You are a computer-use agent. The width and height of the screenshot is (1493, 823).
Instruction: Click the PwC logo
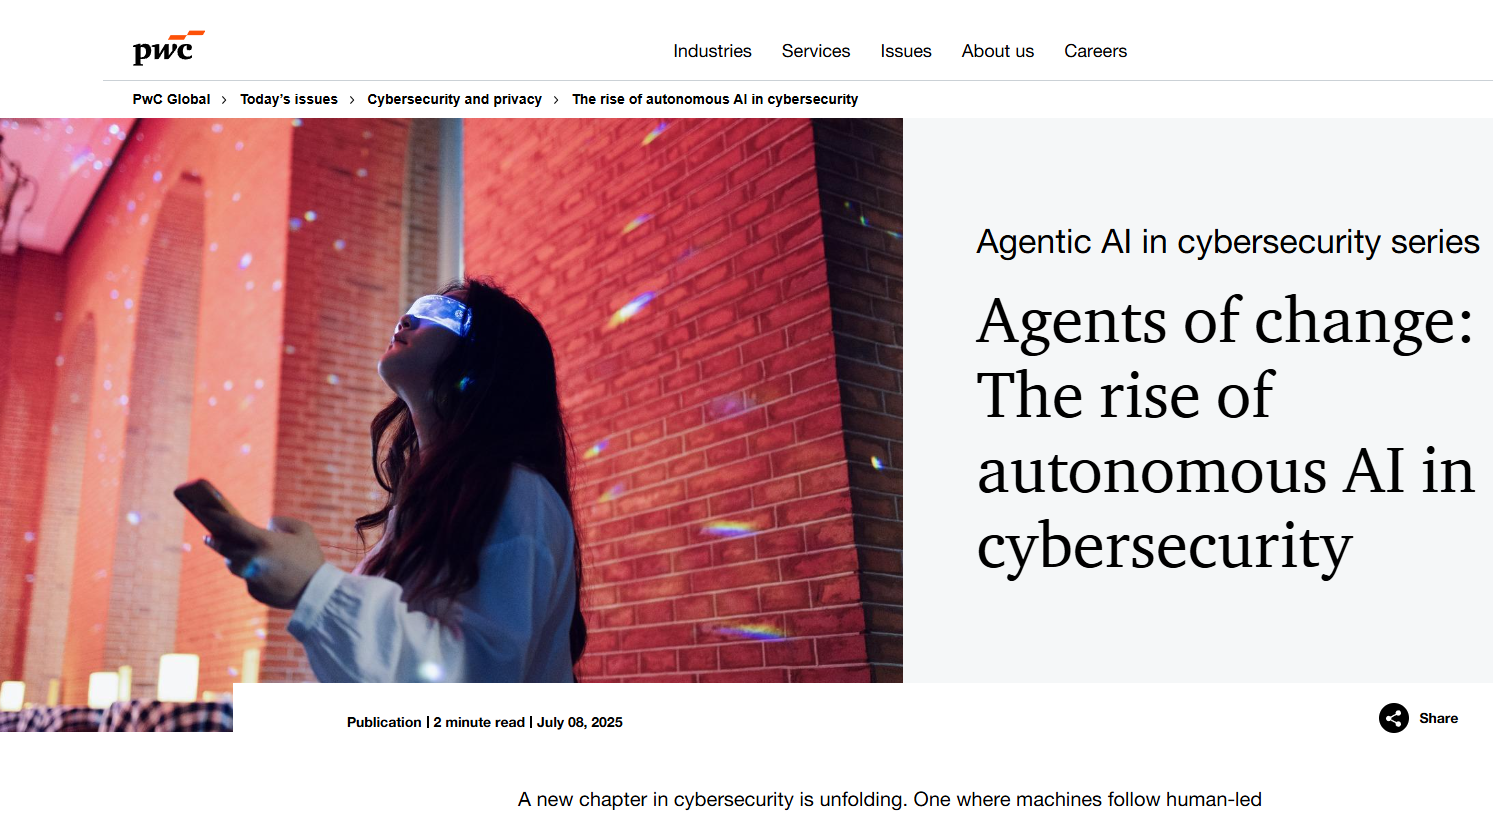click(x=168, y=48)
